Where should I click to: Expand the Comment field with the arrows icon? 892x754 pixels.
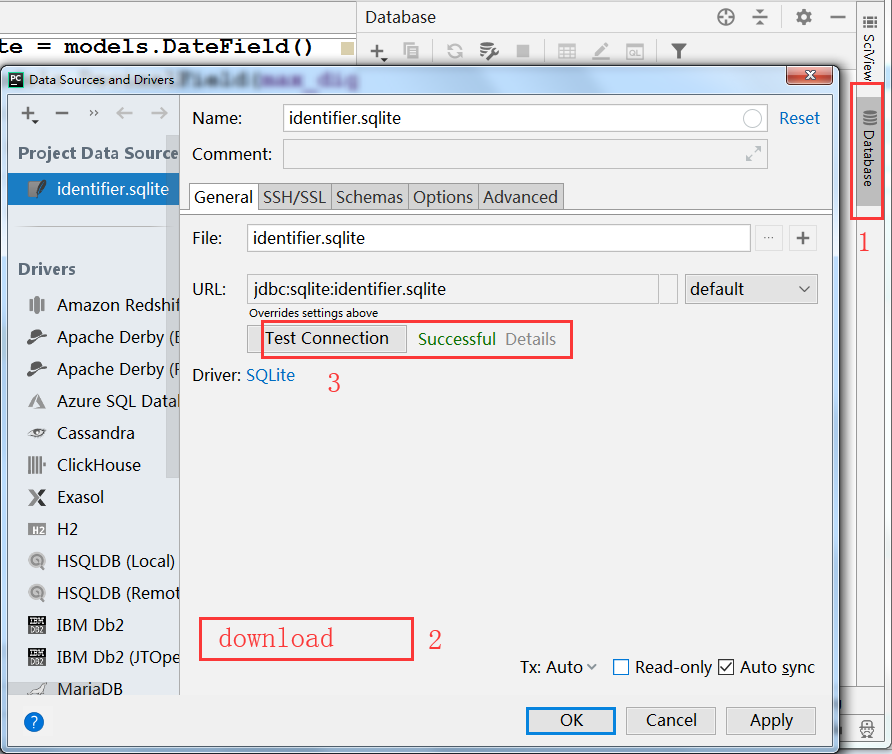753,154
